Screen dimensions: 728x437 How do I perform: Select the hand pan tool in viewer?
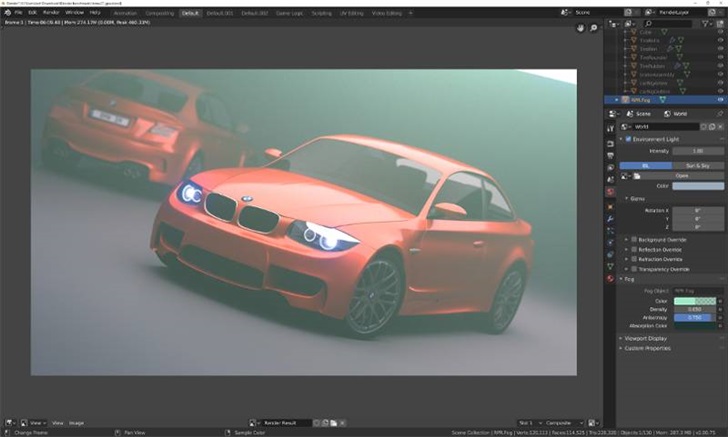tap(580, 28)
